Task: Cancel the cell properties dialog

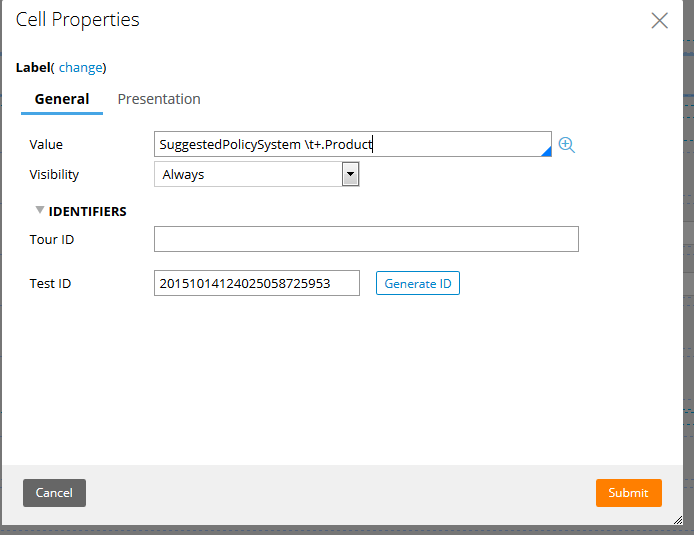Action: (x=54, y=493)
